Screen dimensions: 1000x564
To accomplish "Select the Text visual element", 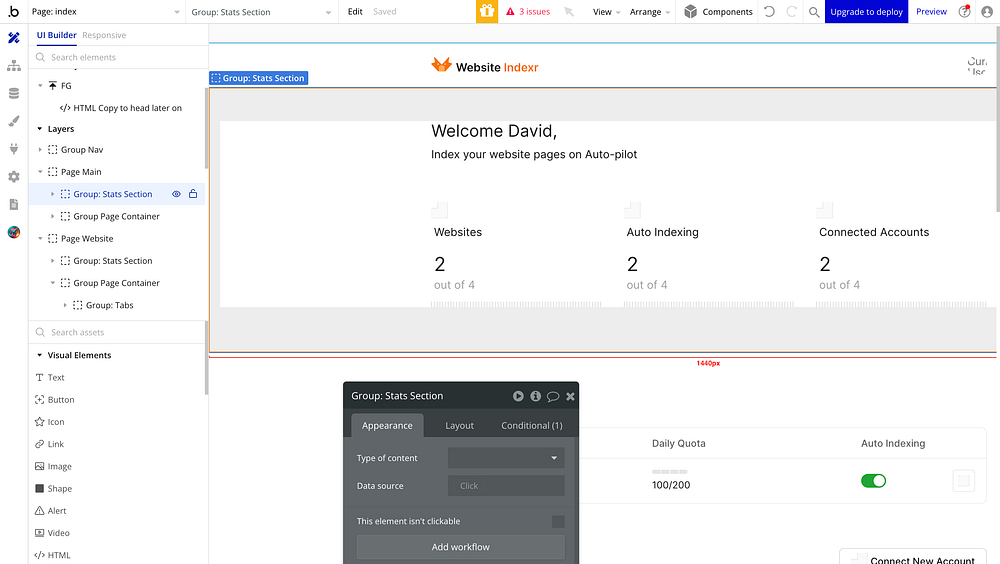I will (50, 377).
